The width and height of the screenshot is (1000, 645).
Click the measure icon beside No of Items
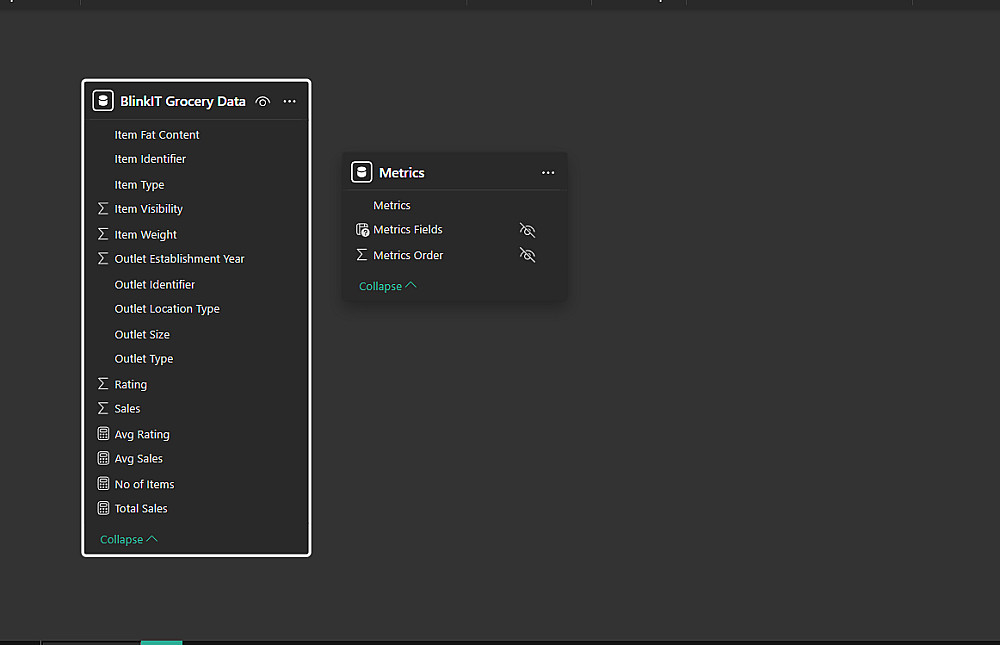103,484
